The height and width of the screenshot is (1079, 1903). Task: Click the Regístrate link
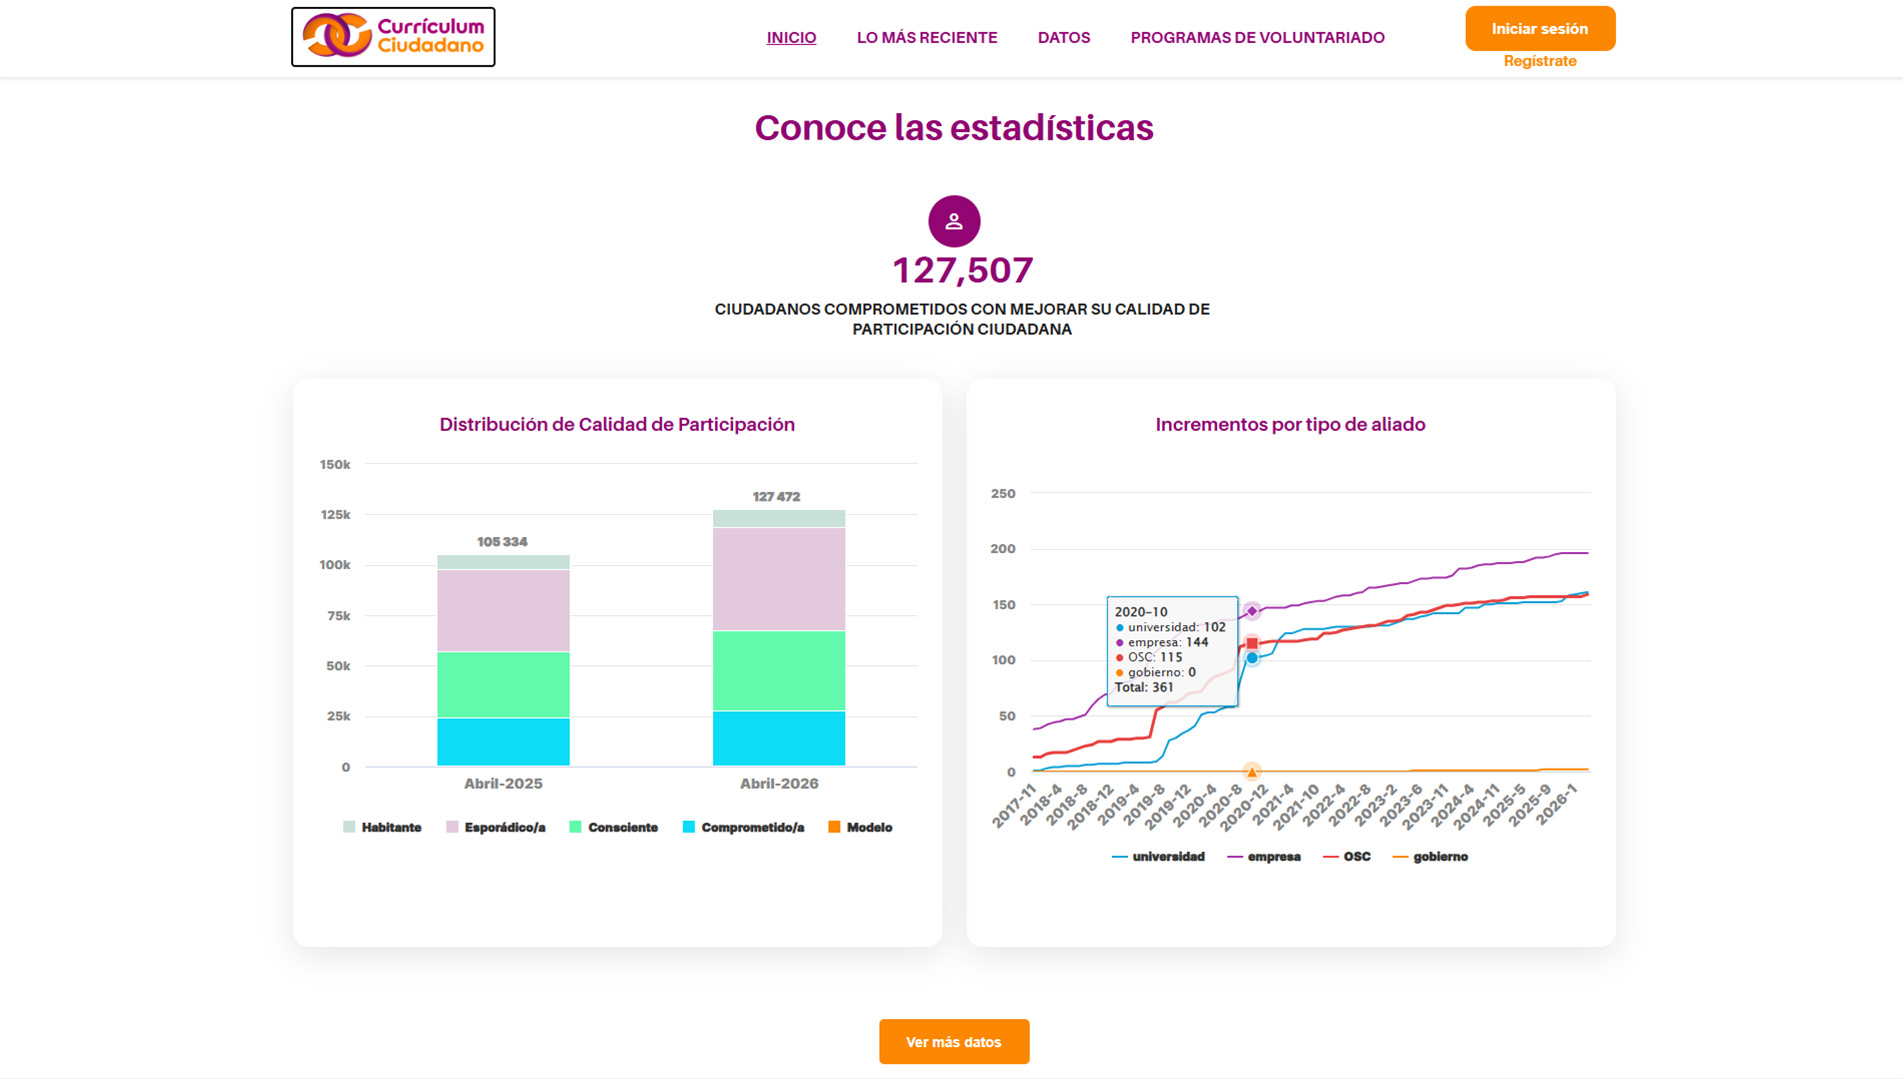coord(1539,61)
